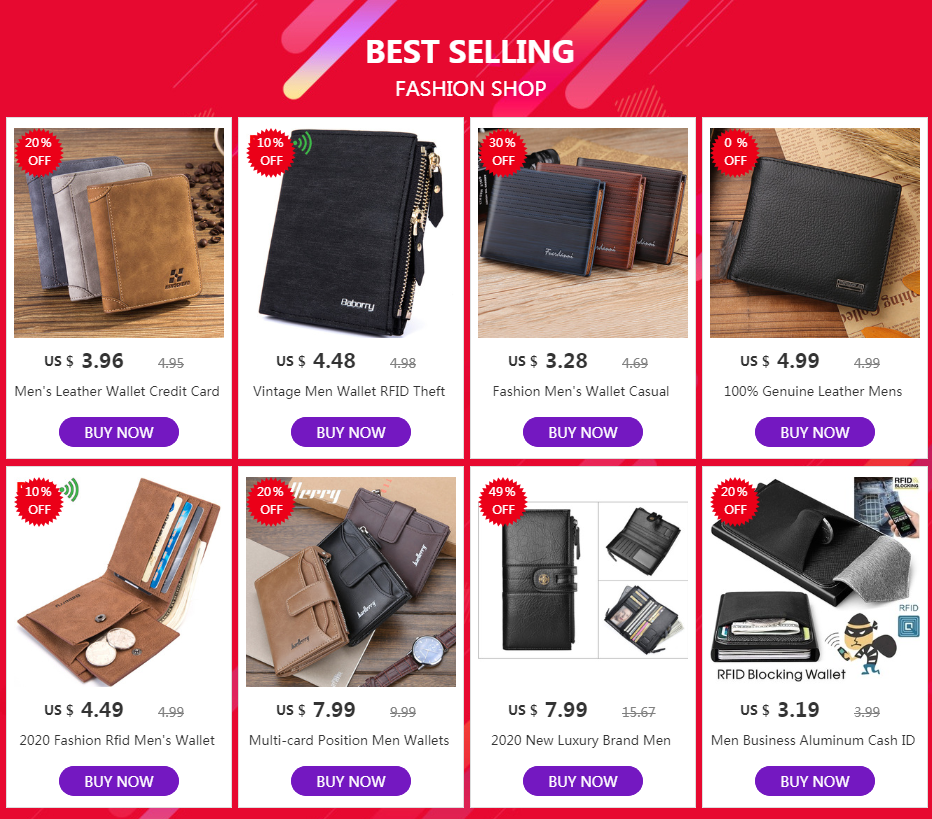Screen dimensions: 932x819
Task: Click BUY NOW under the Vintage Men Wallet RFID
Action: point(351,432)
